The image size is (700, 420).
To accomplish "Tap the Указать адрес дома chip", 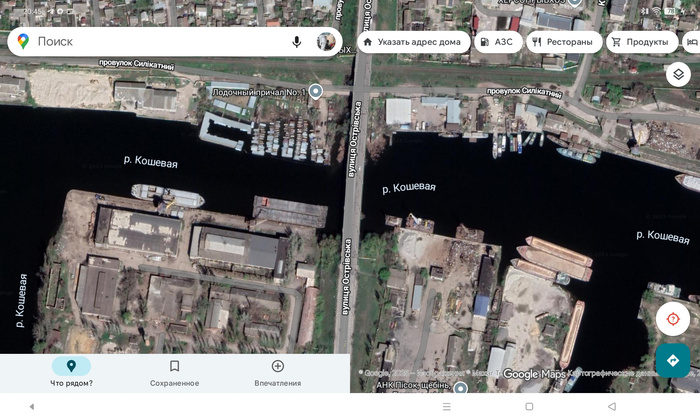I will tap(411, 42).
